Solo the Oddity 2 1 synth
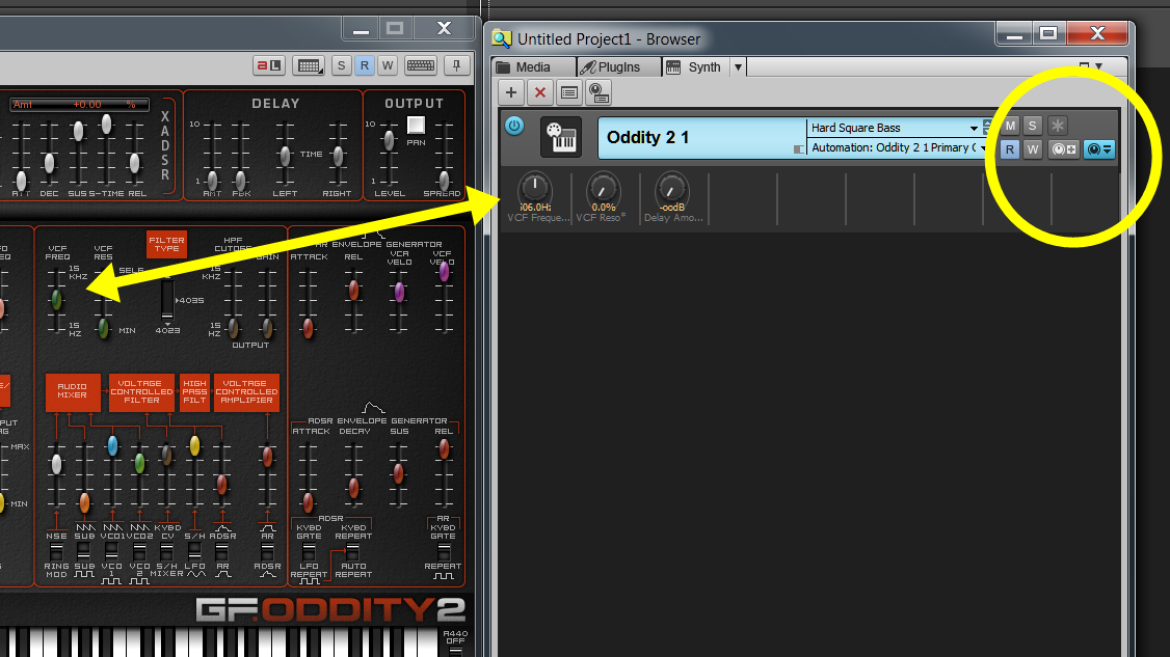 [x=1033, y=125]
